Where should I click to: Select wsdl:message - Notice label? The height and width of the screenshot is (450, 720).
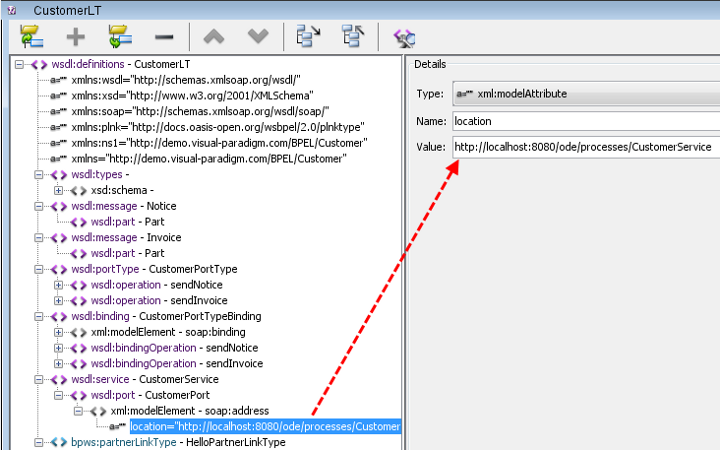click(x=124, y=206)
